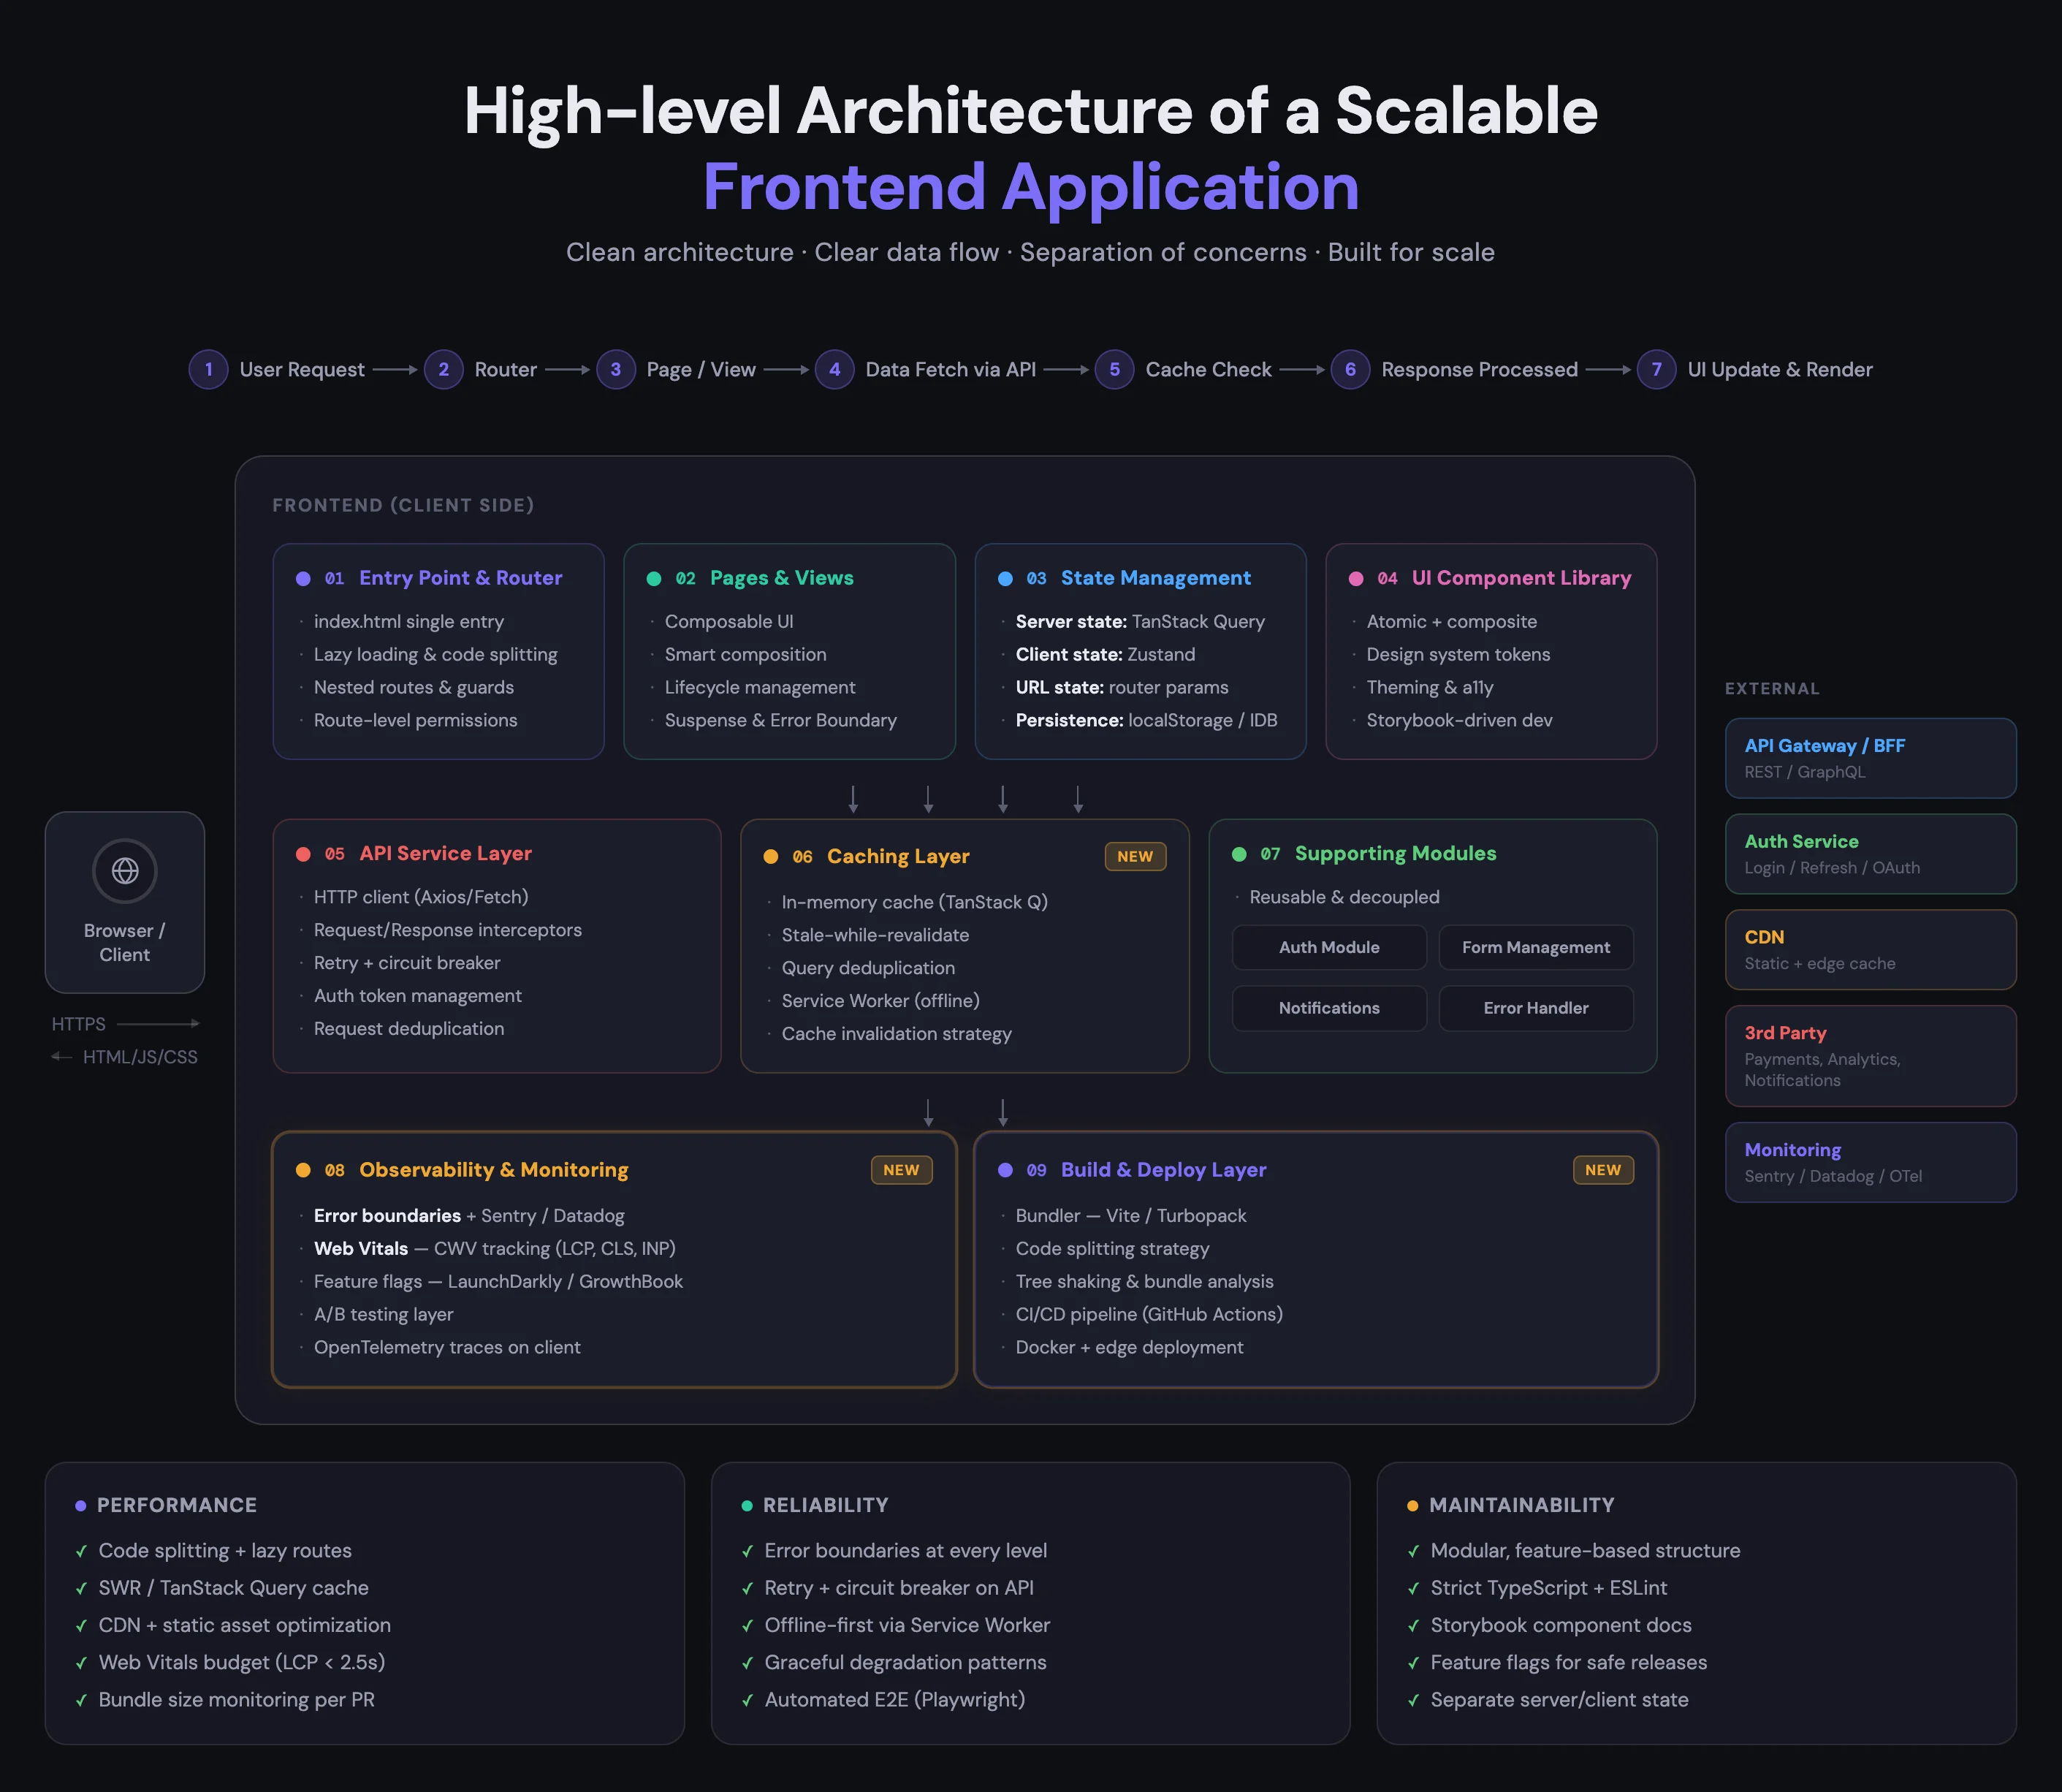
Task: Click the FRONTEND (CLIENT SIDE) section label
Action: pos(403,505)
